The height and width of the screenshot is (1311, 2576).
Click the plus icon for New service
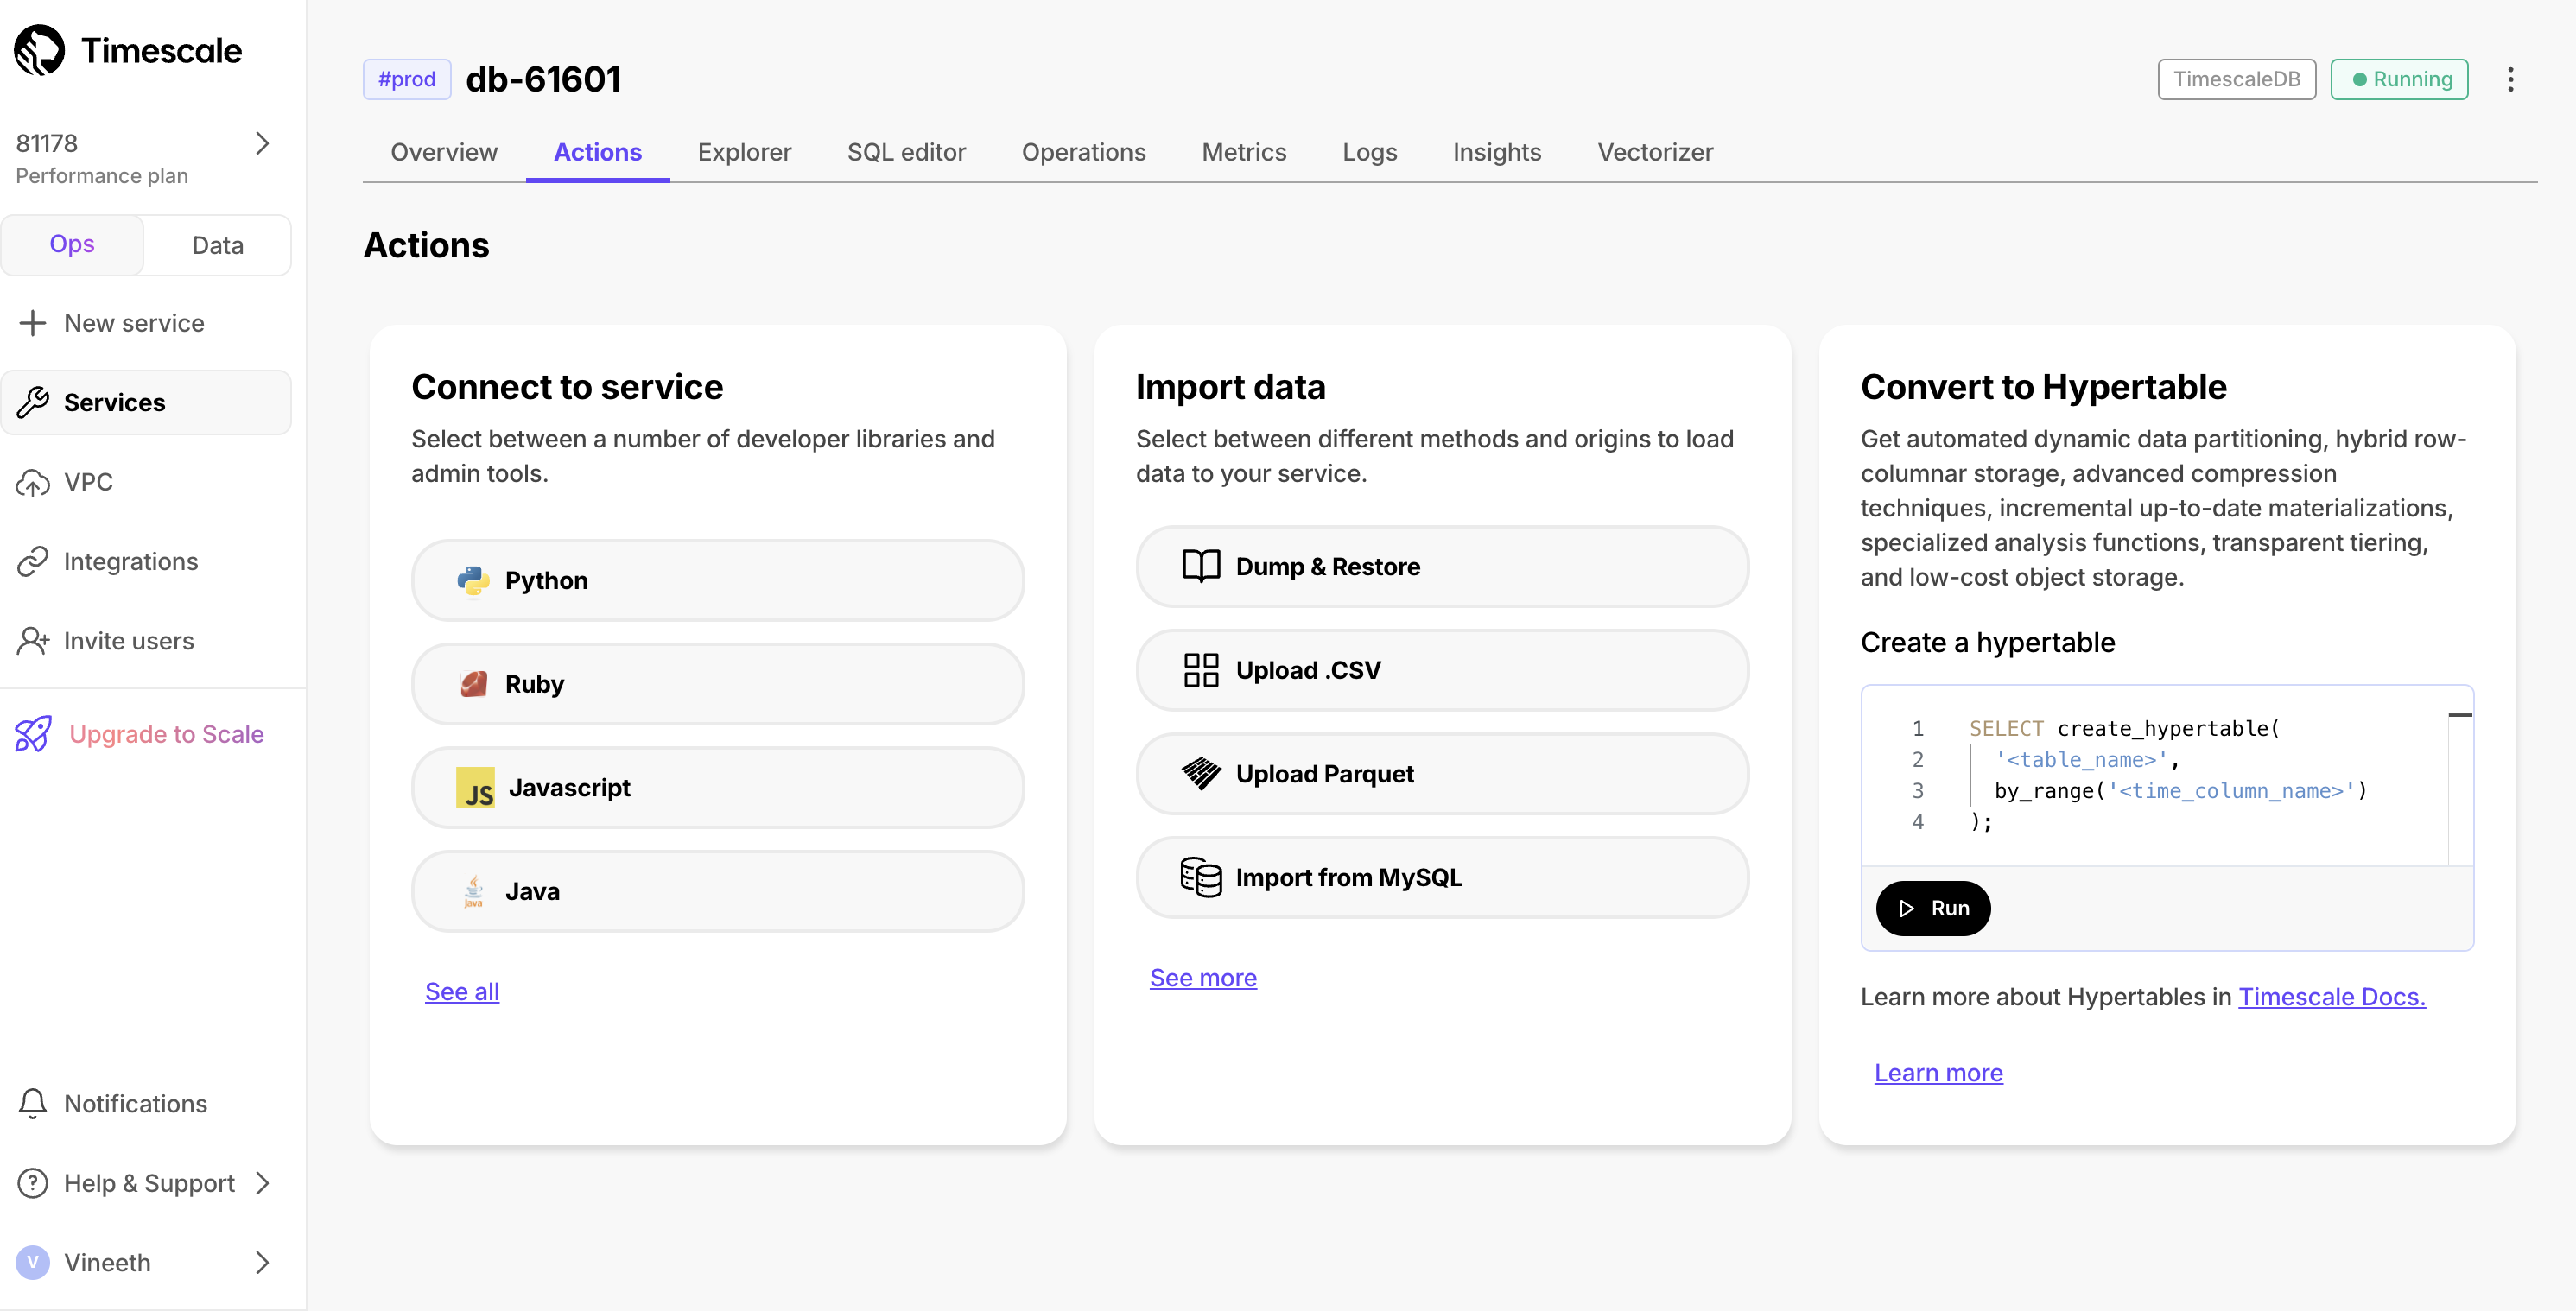point(33,323)
